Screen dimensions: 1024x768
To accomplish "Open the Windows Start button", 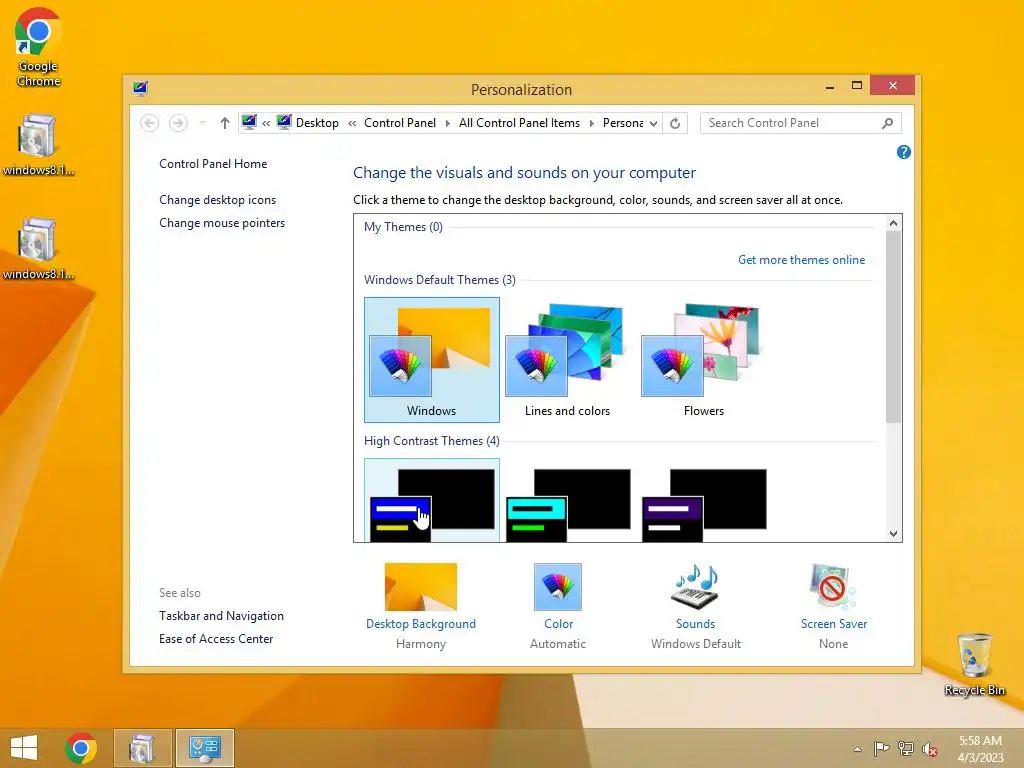I will coord(24,748).
